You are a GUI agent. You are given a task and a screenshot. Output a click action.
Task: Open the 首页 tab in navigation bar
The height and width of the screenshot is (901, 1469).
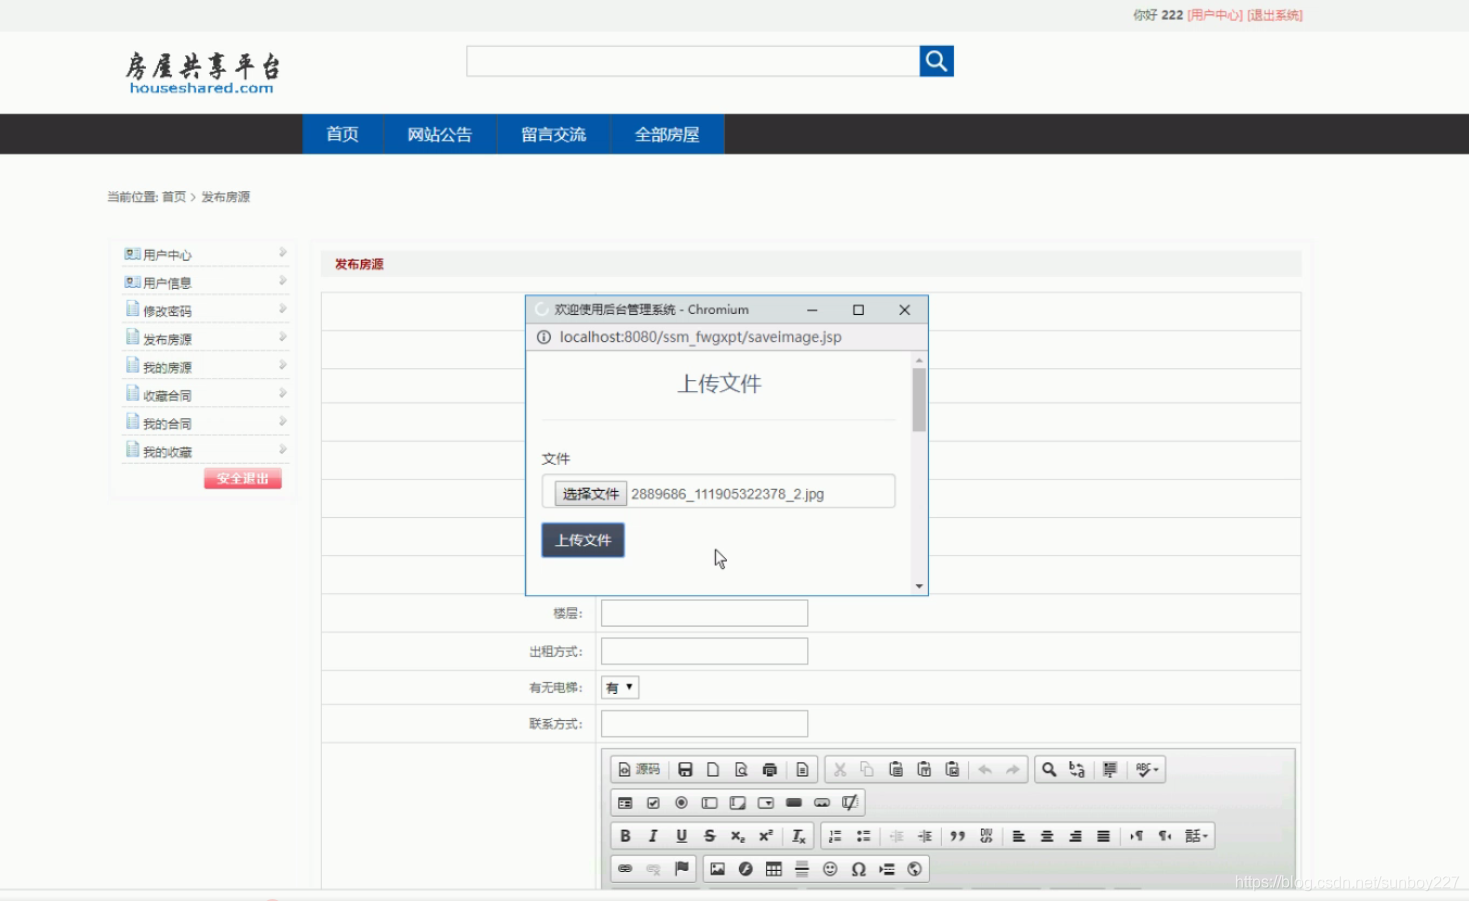pos(342,134)
